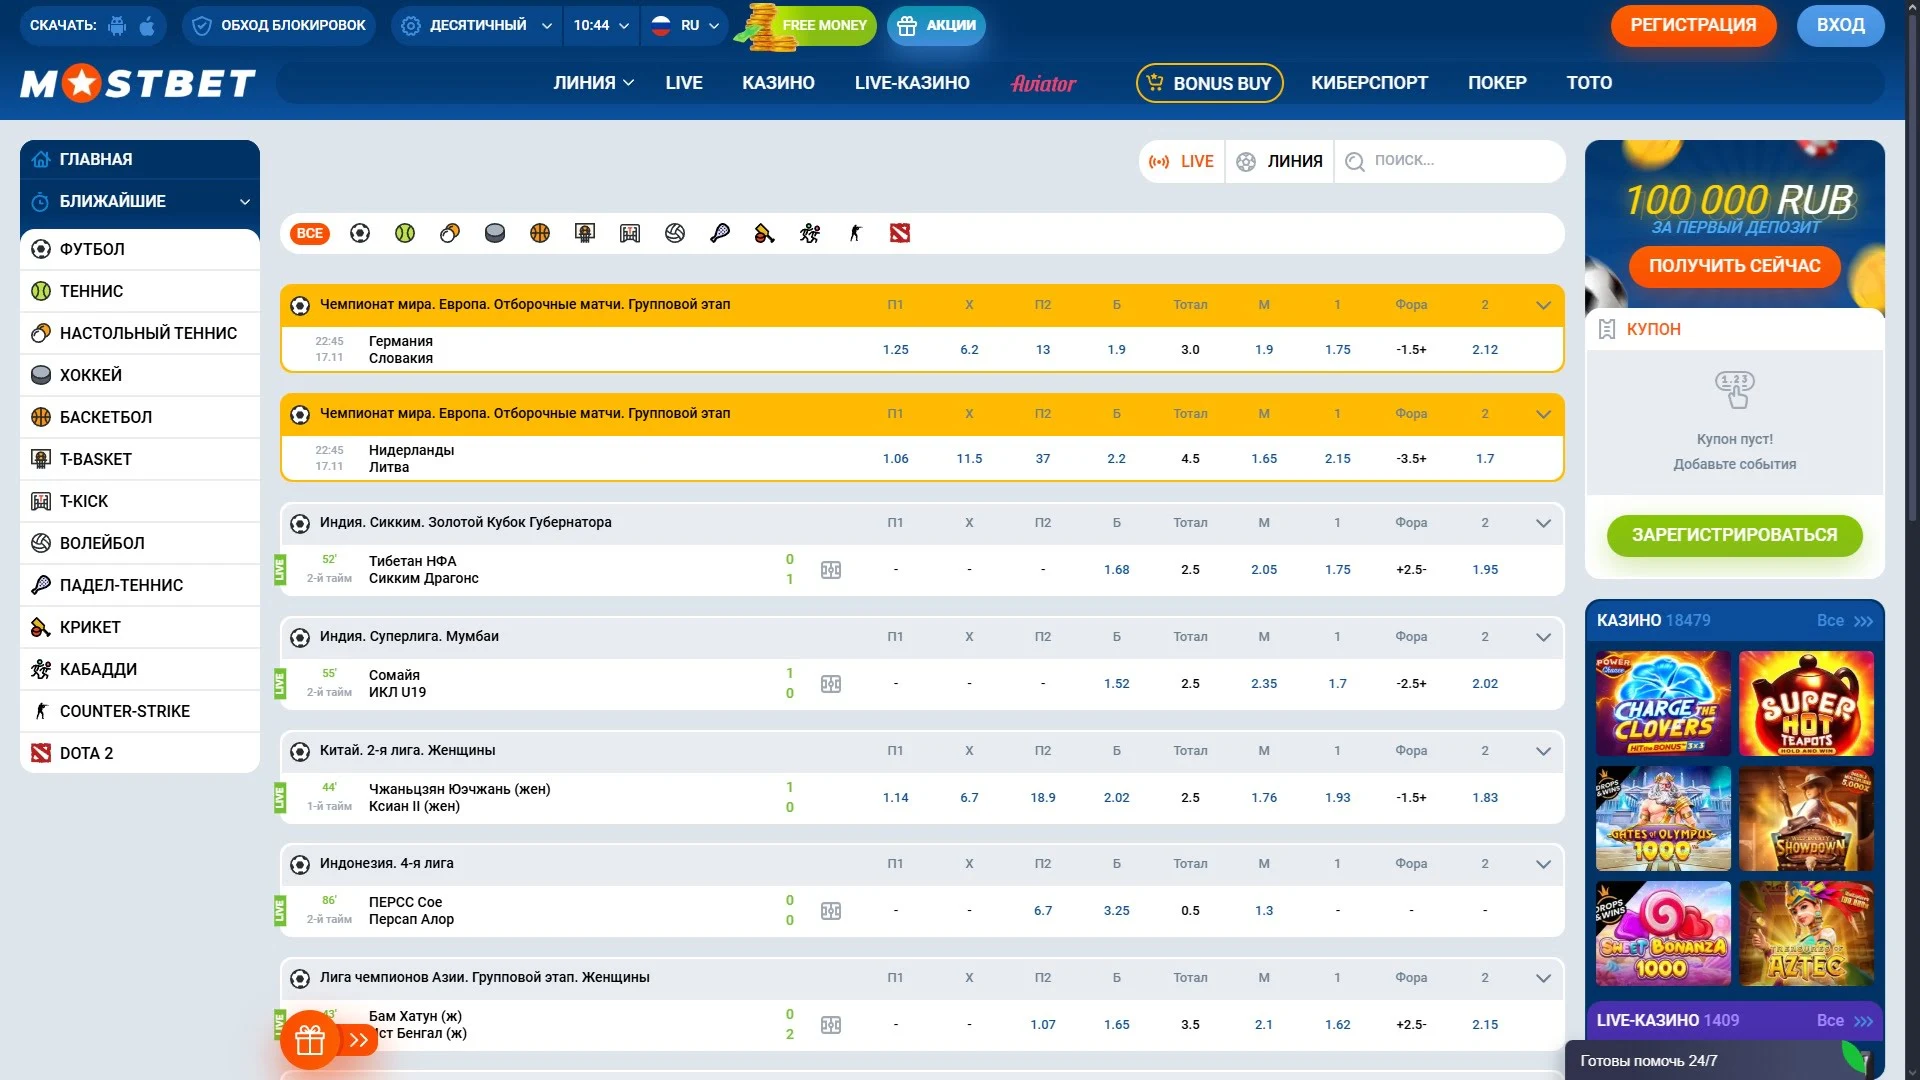Filter by Dota 2 icon in sports bar
This screenshot has width=1920, height=1080.
900,234
